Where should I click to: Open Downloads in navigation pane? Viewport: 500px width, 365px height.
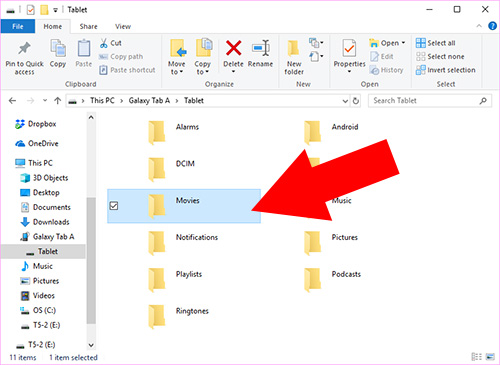[45, 222]
